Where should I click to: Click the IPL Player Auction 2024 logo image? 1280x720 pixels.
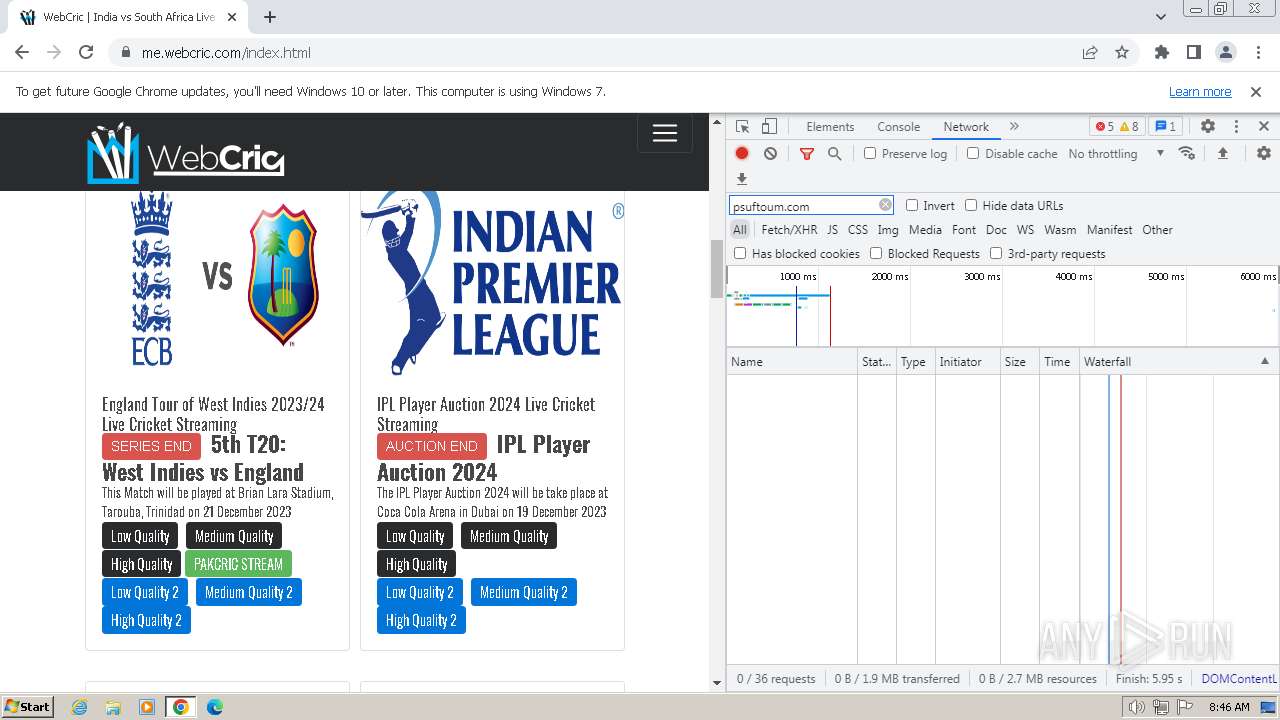(492, 283)
